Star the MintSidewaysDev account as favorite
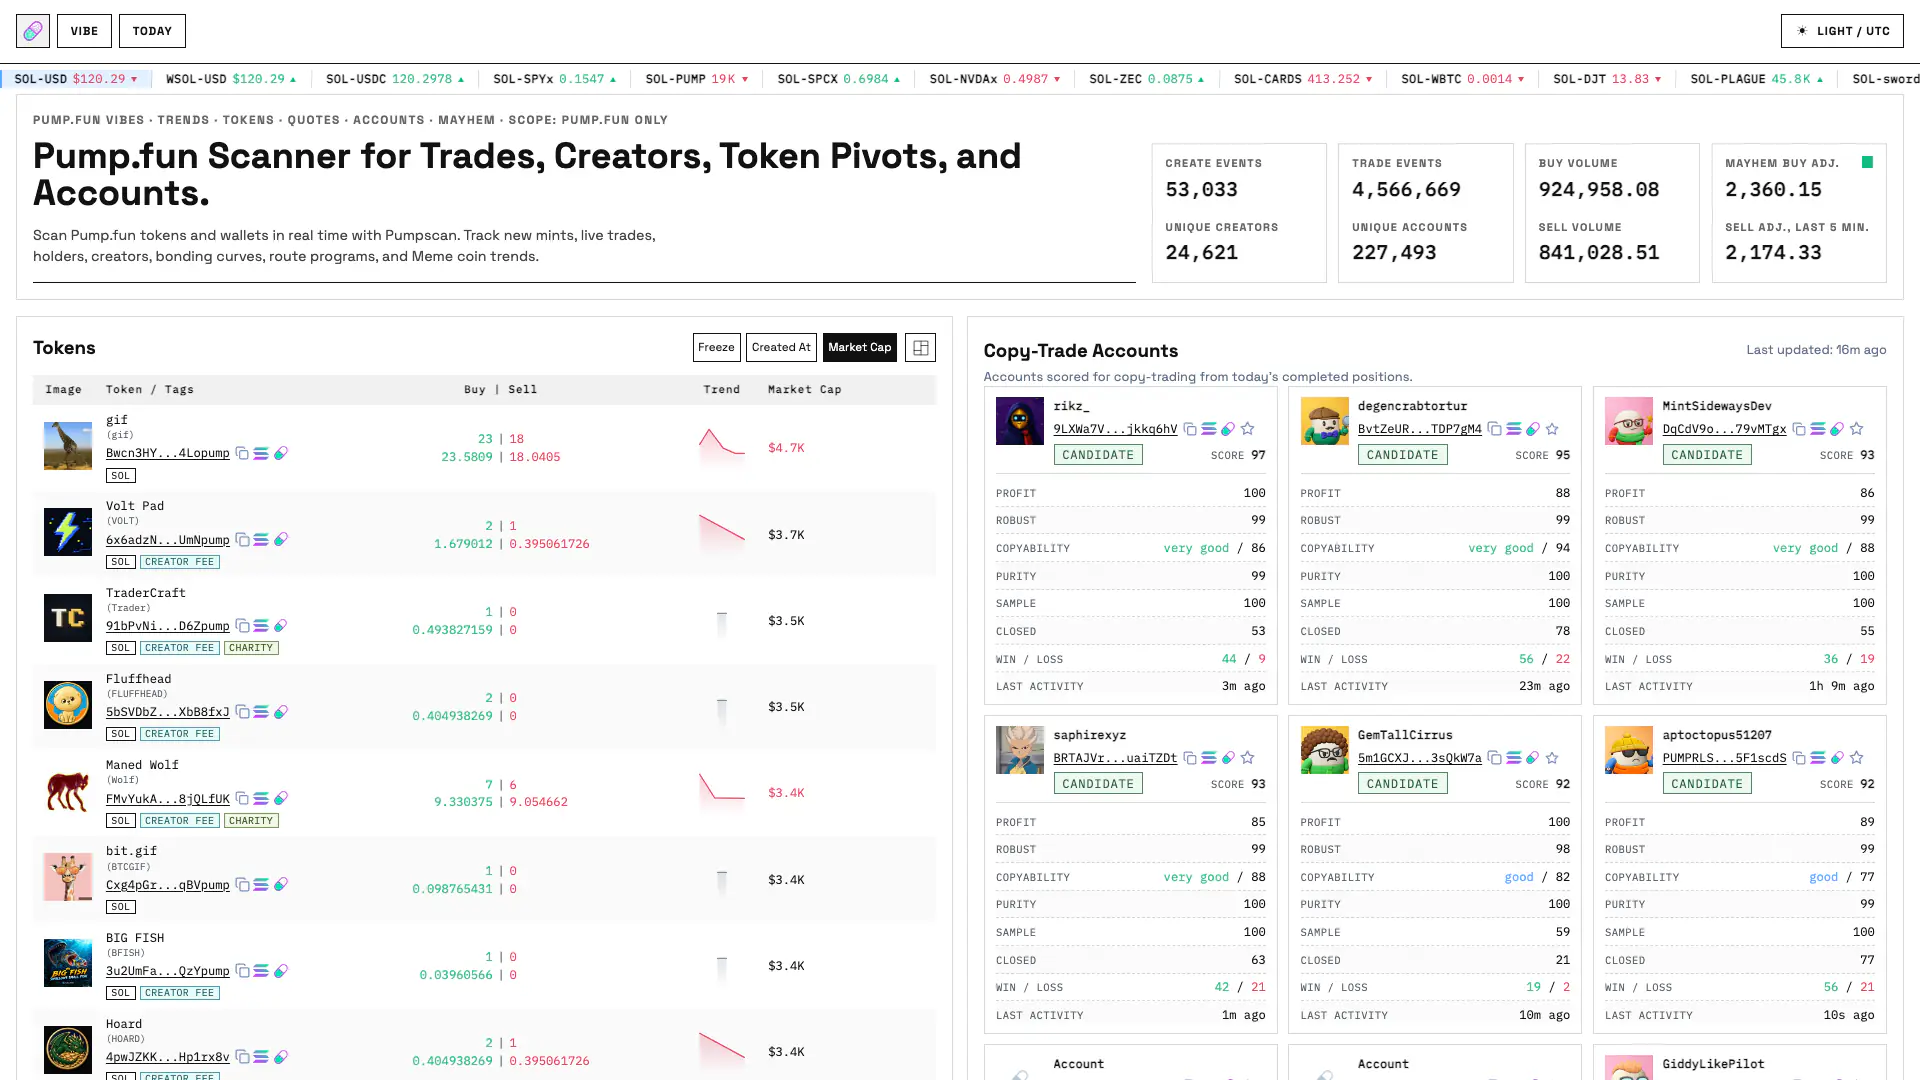Screen dimensions: 1920x1080 click(1857, 429)
